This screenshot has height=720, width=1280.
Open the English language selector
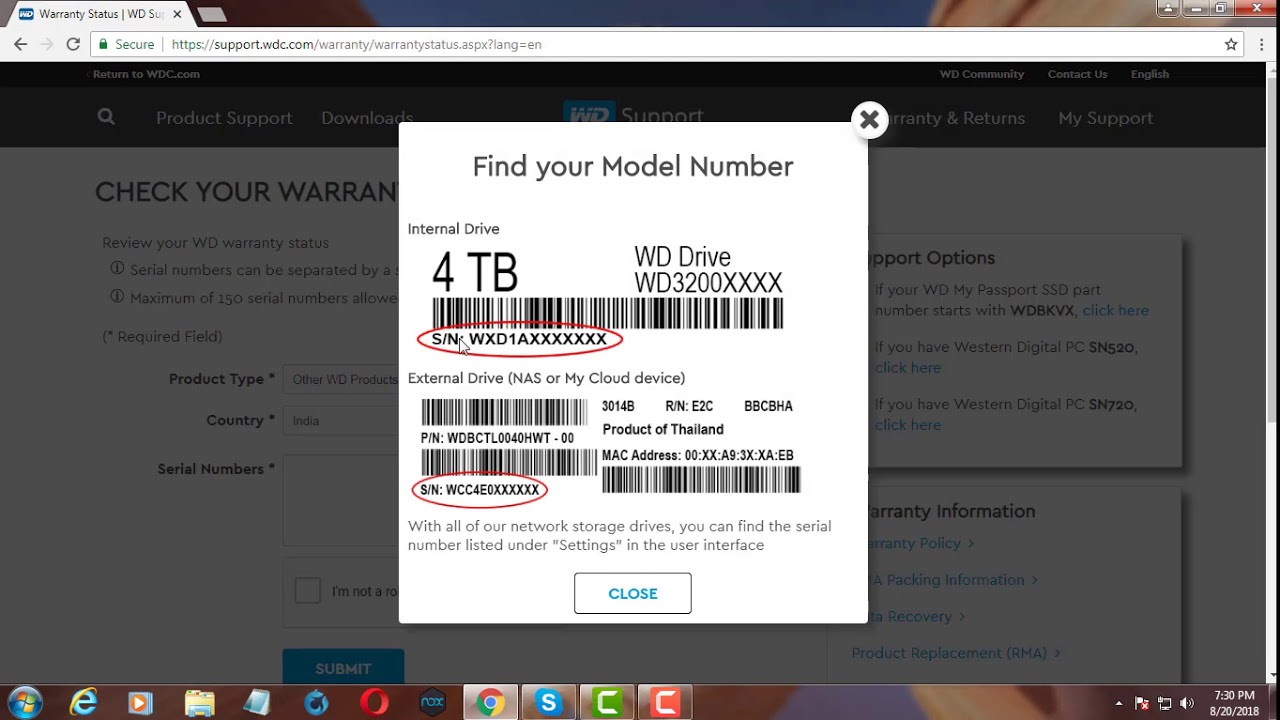pos(1149,74)
